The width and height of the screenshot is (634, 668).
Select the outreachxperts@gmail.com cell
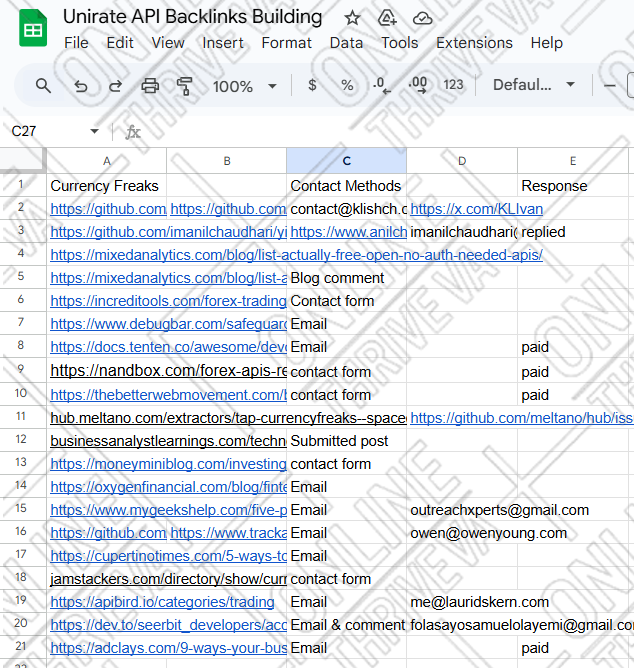tap(499, 510)
